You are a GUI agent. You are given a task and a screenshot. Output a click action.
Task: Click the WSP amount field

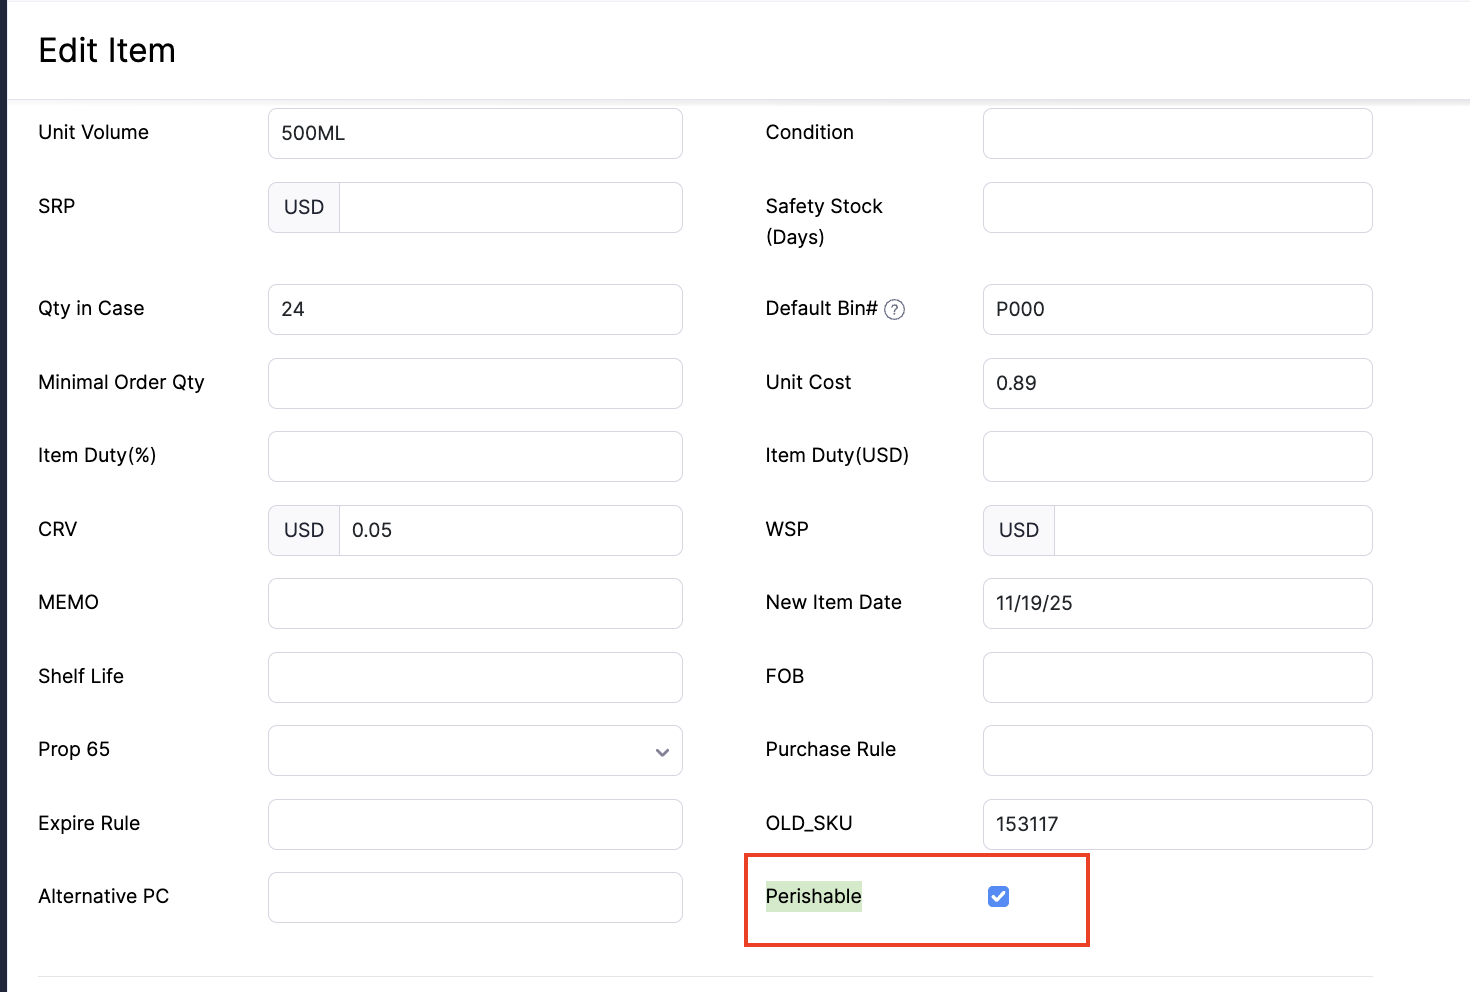click(x=1212, y=531)
